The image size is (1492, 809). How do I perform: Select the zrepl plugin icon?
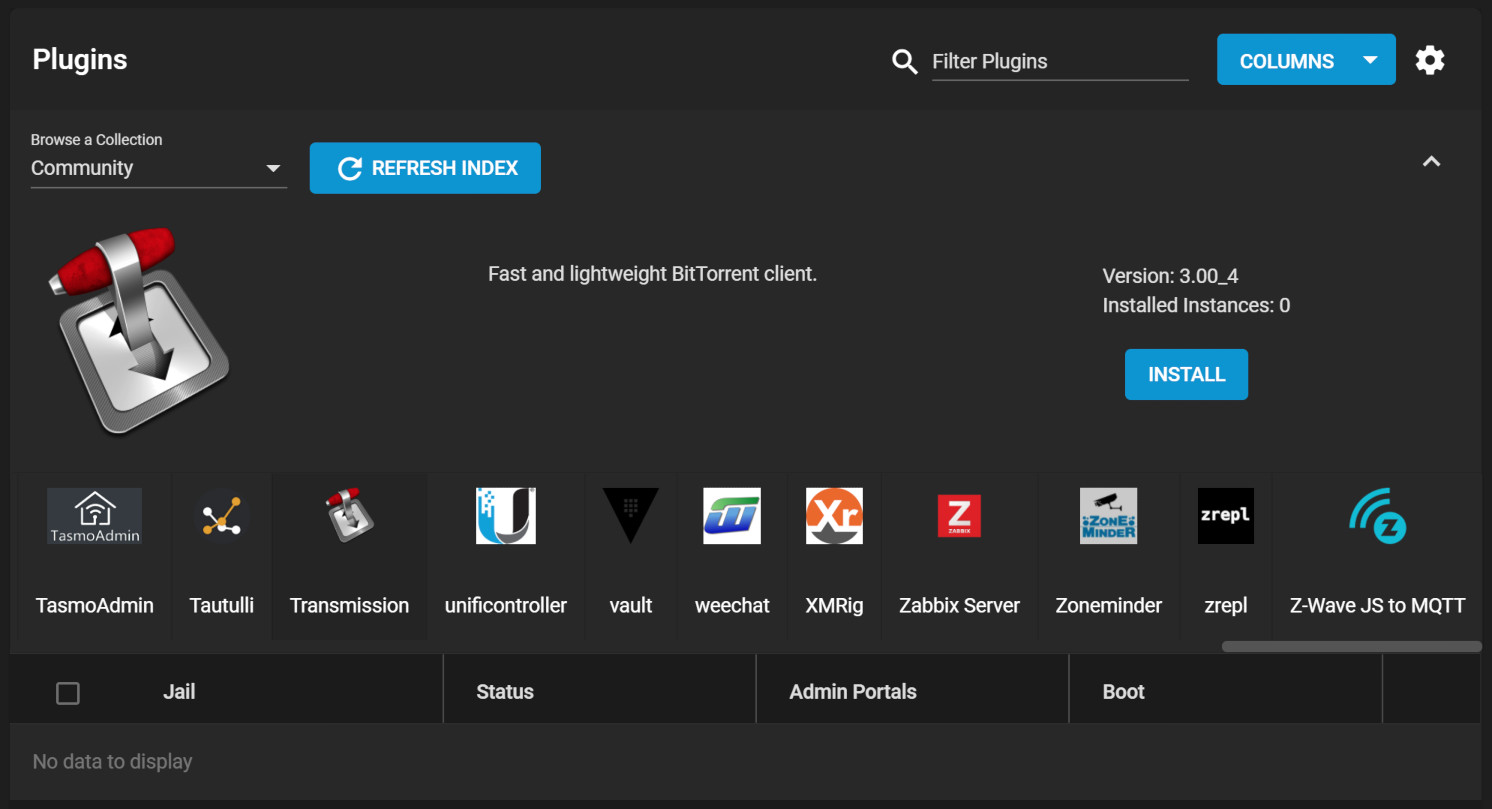[1226, 516]
